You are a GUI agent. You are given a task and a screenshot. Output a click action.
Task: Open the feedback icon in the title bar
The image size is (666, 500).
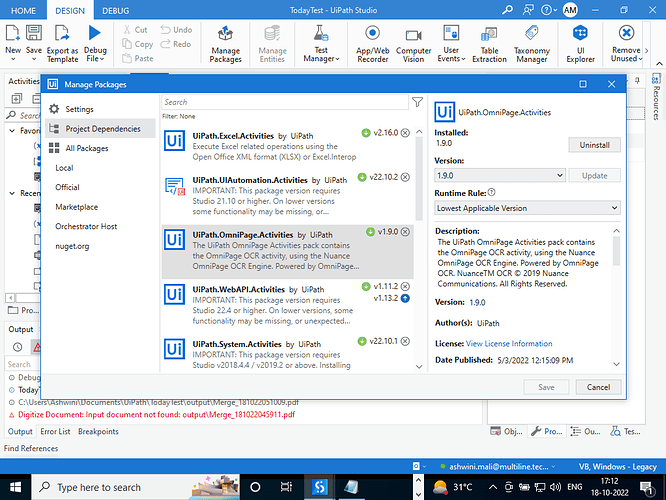[528, 10]
